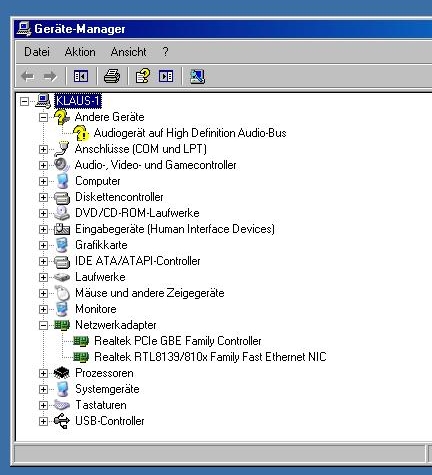432x475 pixels.
Task: Select Audiogerät auf High Definition Audio-Bus
Action: [190, 133]
